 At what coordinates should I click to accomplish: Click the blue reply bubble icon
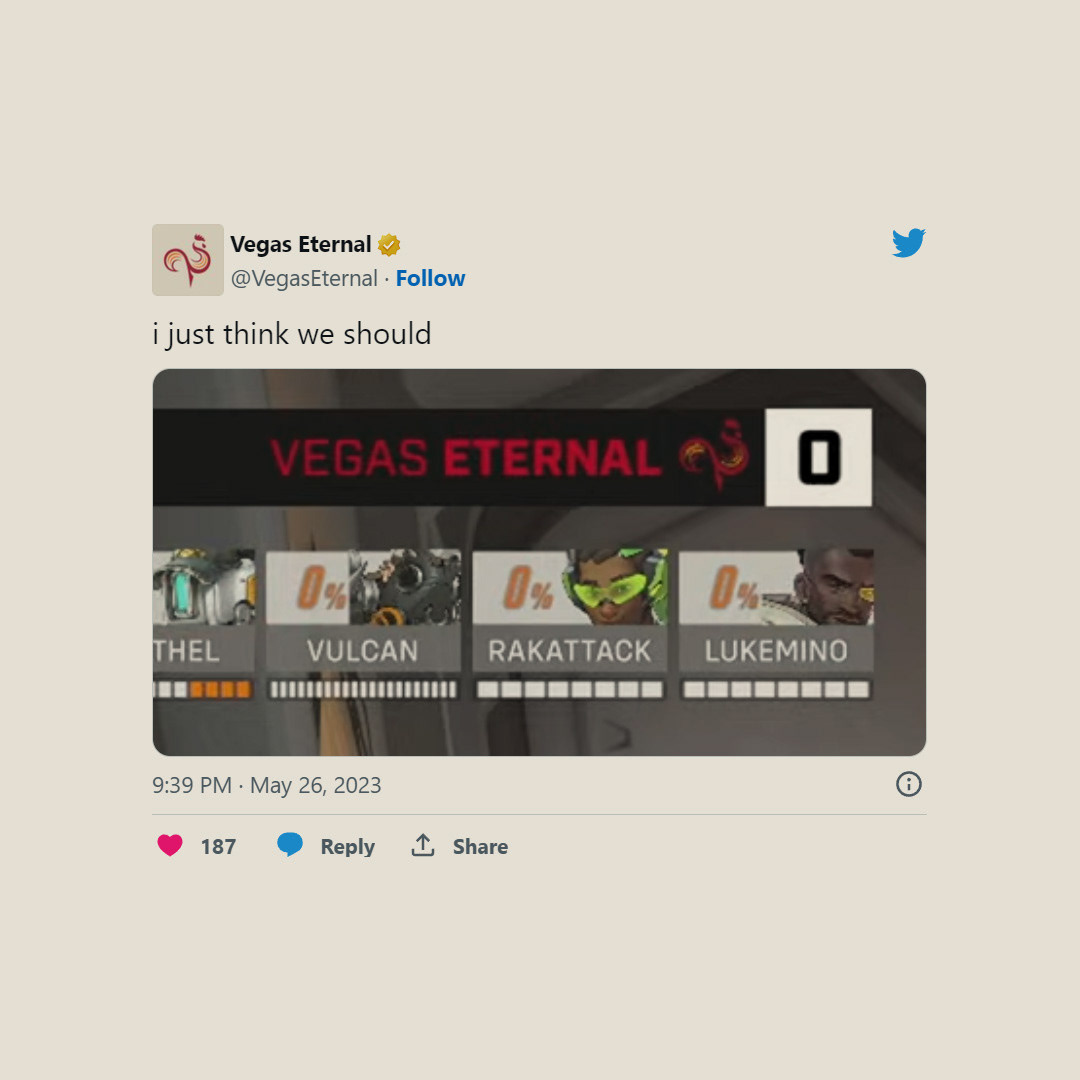[290, 844]
